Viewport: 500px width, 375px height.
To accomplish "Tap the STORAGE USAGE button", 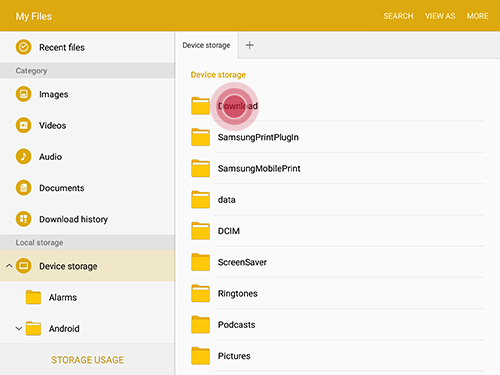I will click(x=87, y=360).
